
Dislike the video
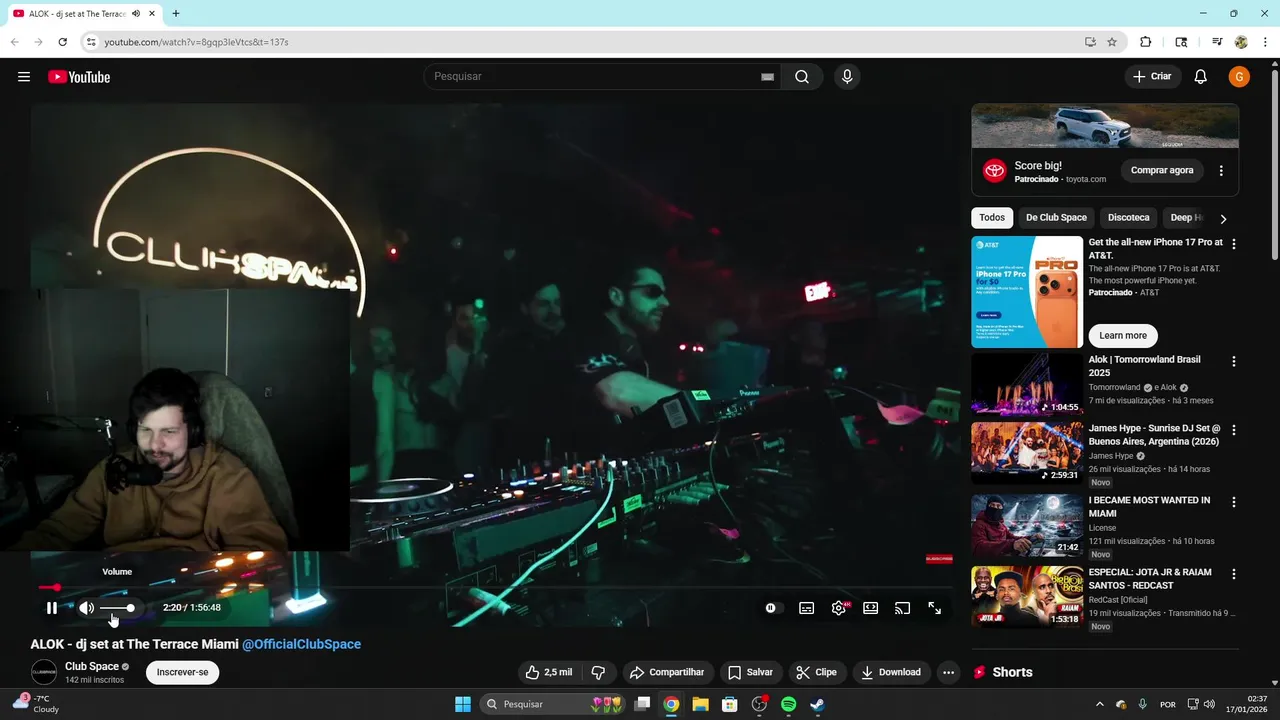(x=598, y=672)
